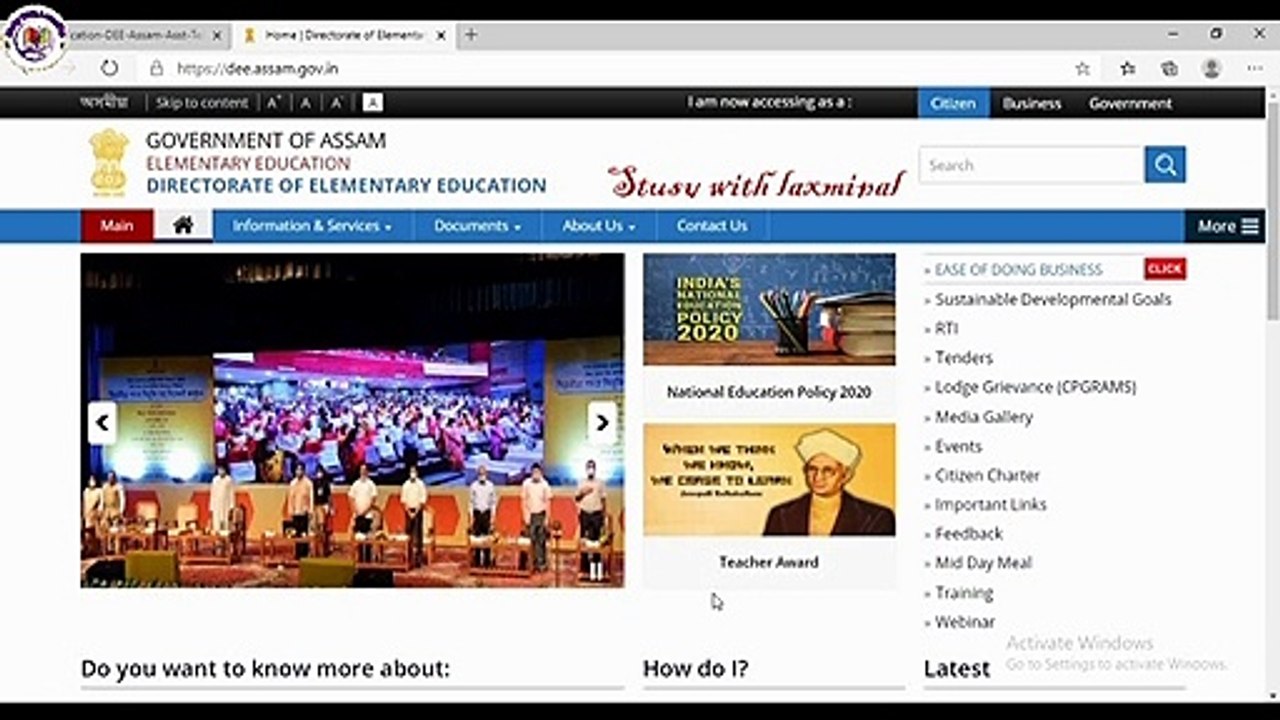Open the Media Gallery link

984,416
